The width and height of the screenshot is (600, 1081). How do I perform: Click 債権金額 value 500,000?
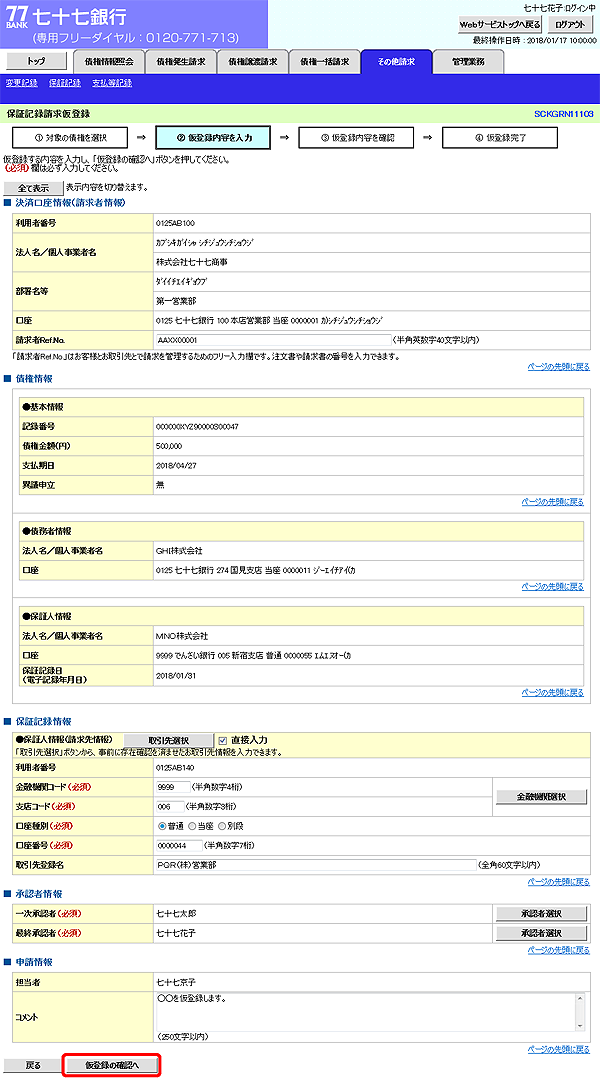pyautogui.click(x=169, y=446)
